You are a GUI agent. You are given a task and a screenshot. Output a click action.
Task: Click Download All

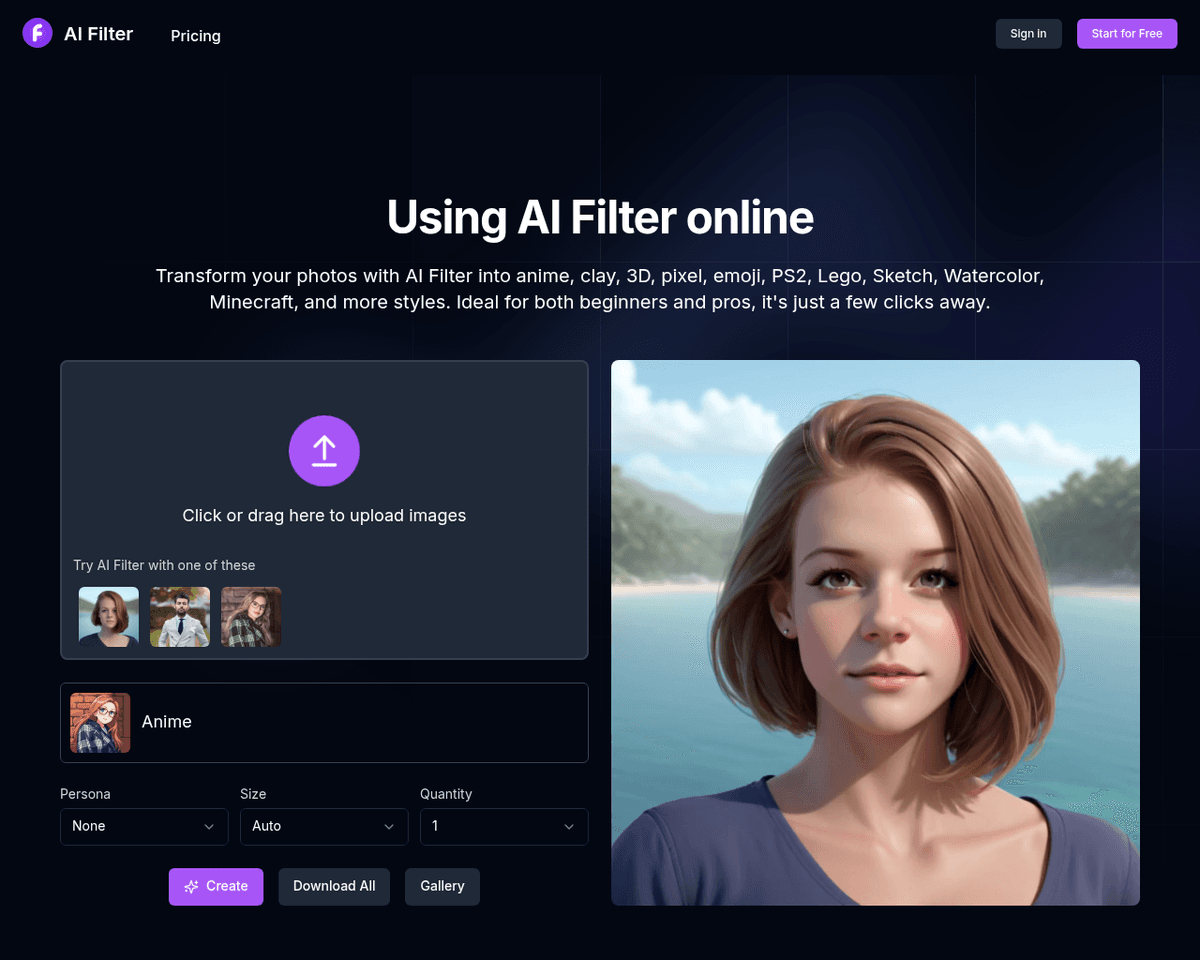pos(334,886)
